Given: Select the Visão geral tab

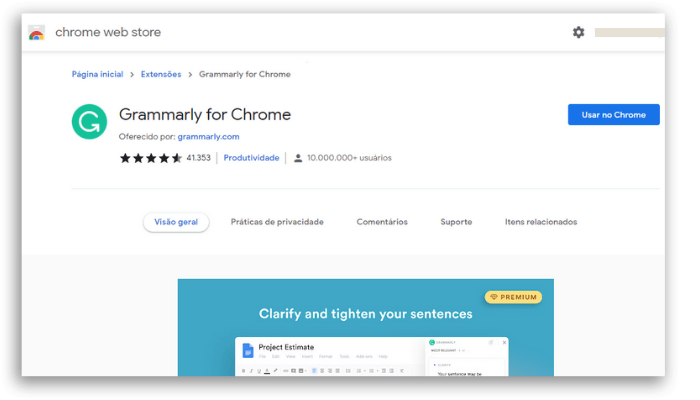Looking at the screenshot, I should [176, 222].
